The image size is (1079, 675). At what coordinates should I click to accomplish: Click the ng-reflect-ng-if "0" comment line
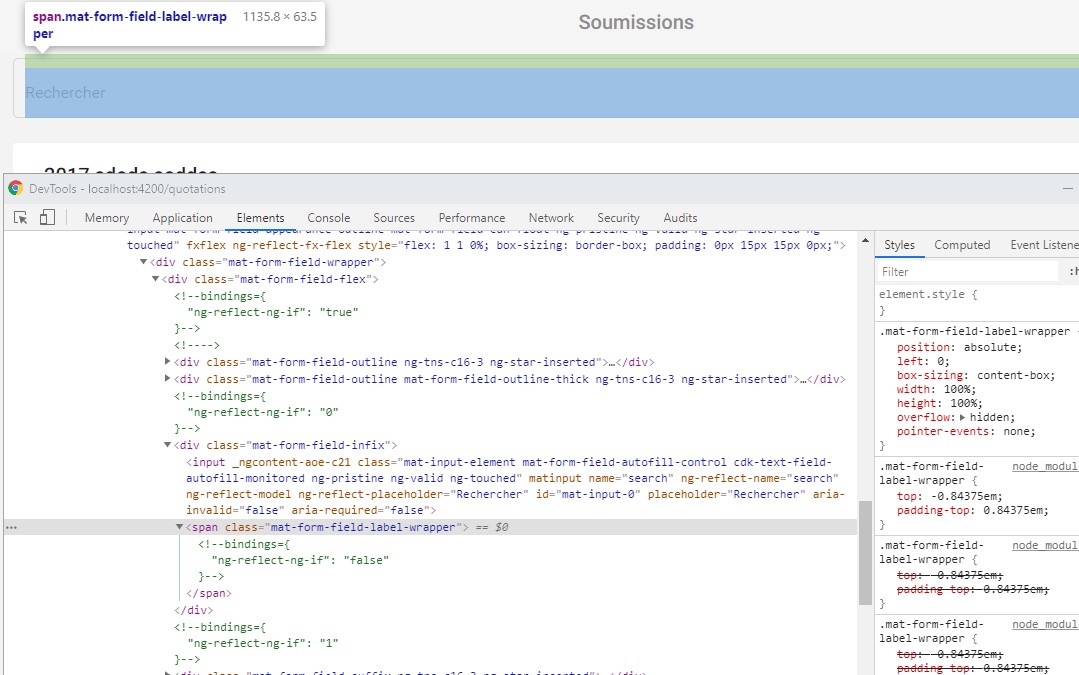(263, 412)
